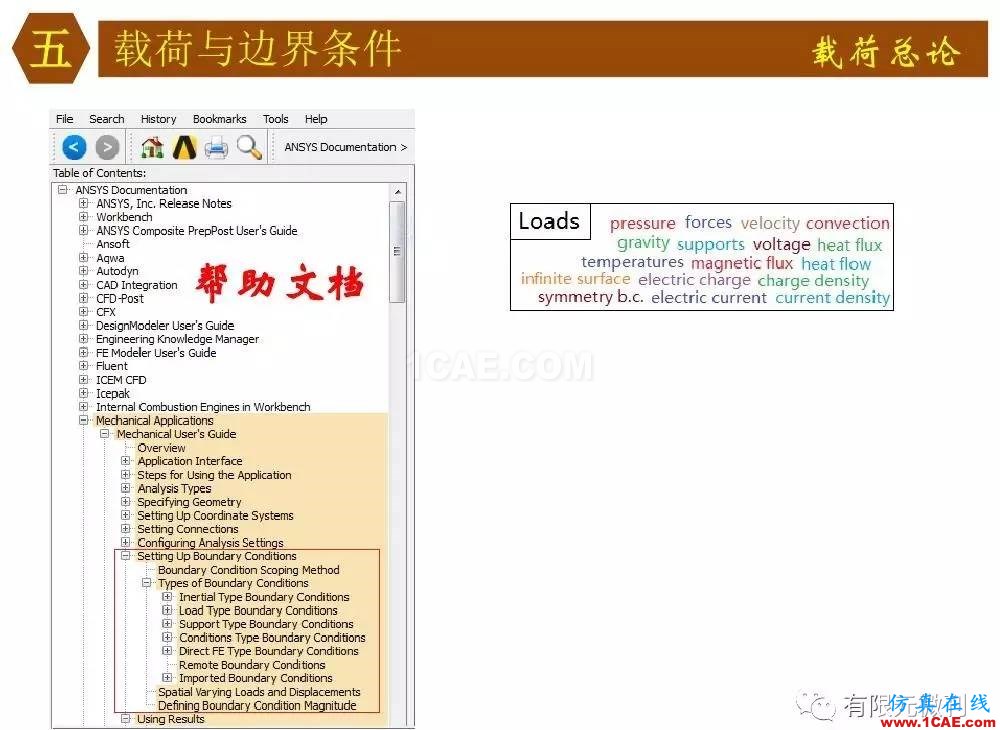This screenshot has width=1000, height=730.
Task: Expand Internal Combustion Engines in Workbench
Action: click(x=84, y=407)
